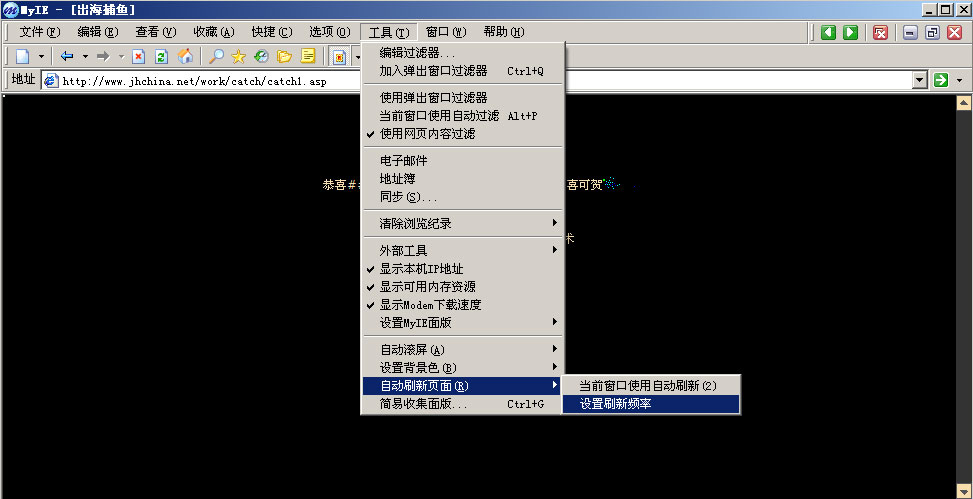Uncheck 显示可用内存资源

pyautogui.click(x=462, y=287)
